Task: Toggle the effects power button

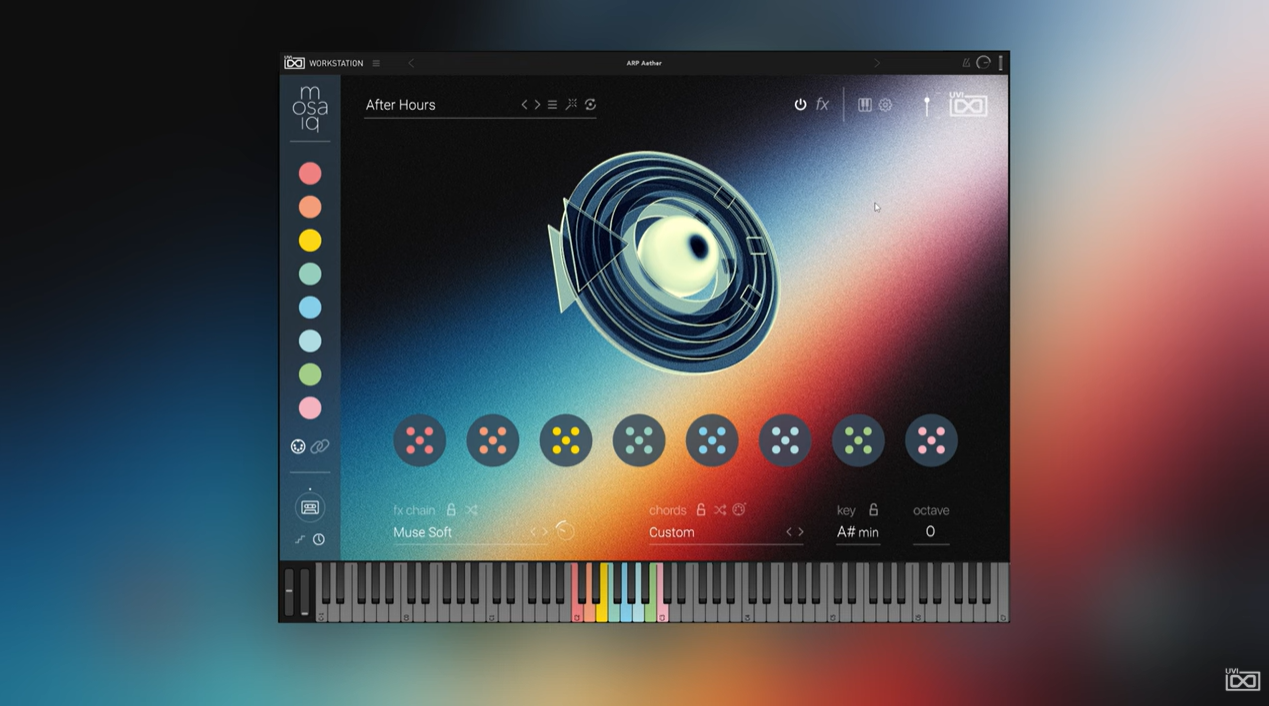Action: (800, 104)
